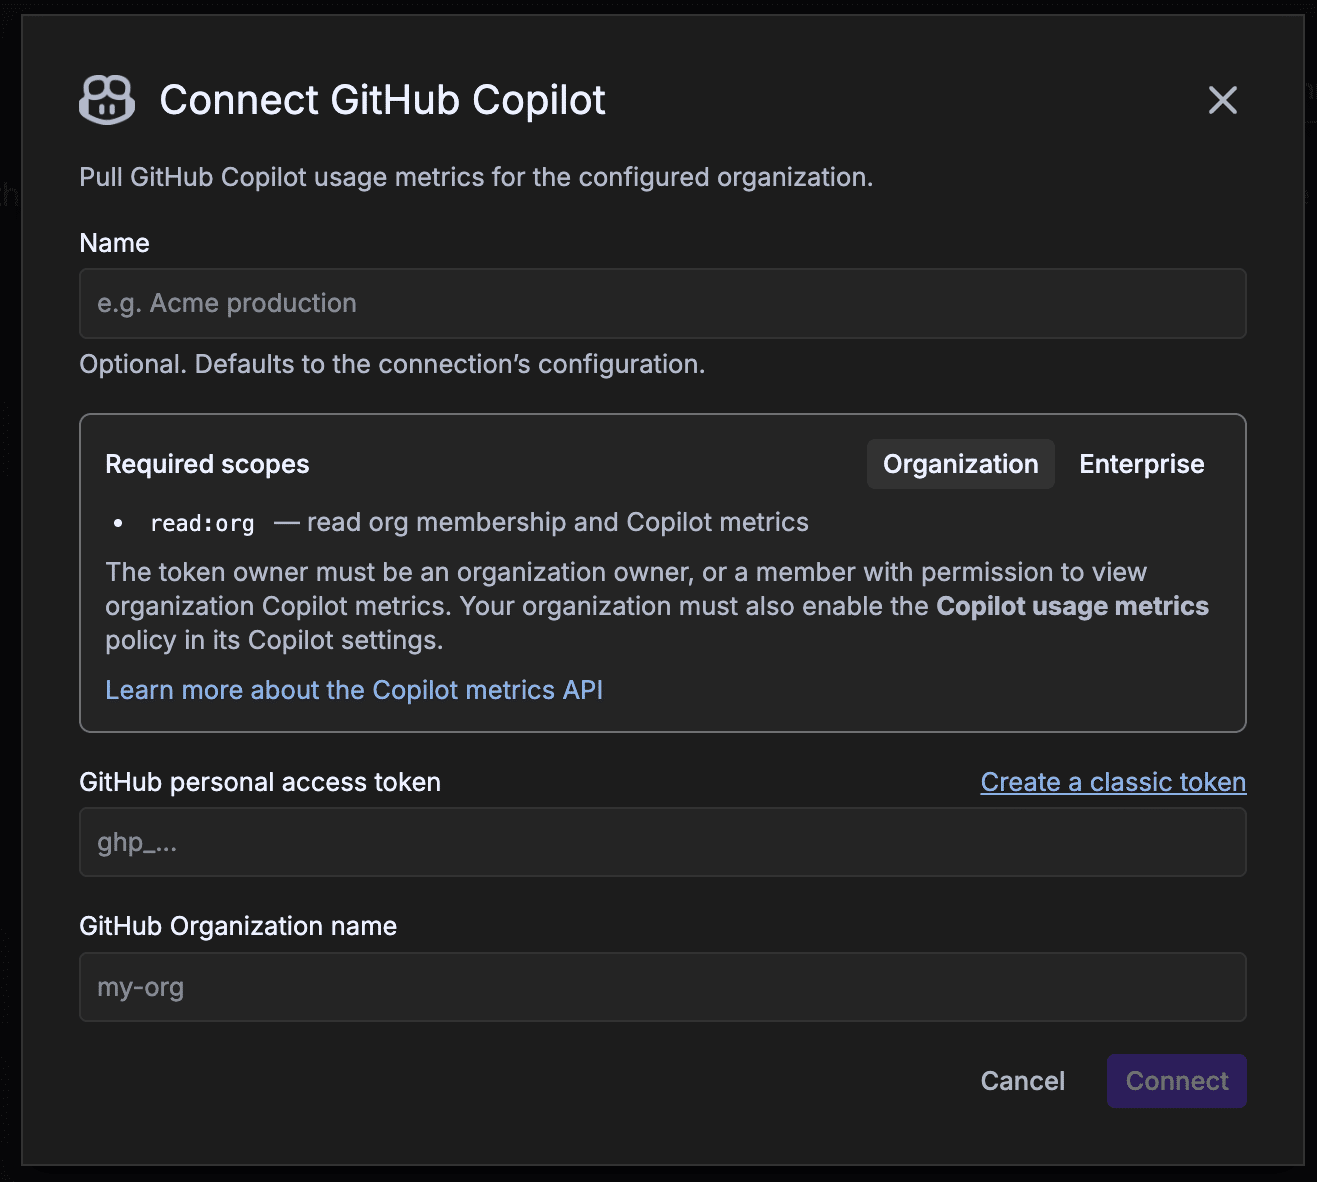Click the Required scopes heading
The image size is (1317, 1182).
point(207,464)
